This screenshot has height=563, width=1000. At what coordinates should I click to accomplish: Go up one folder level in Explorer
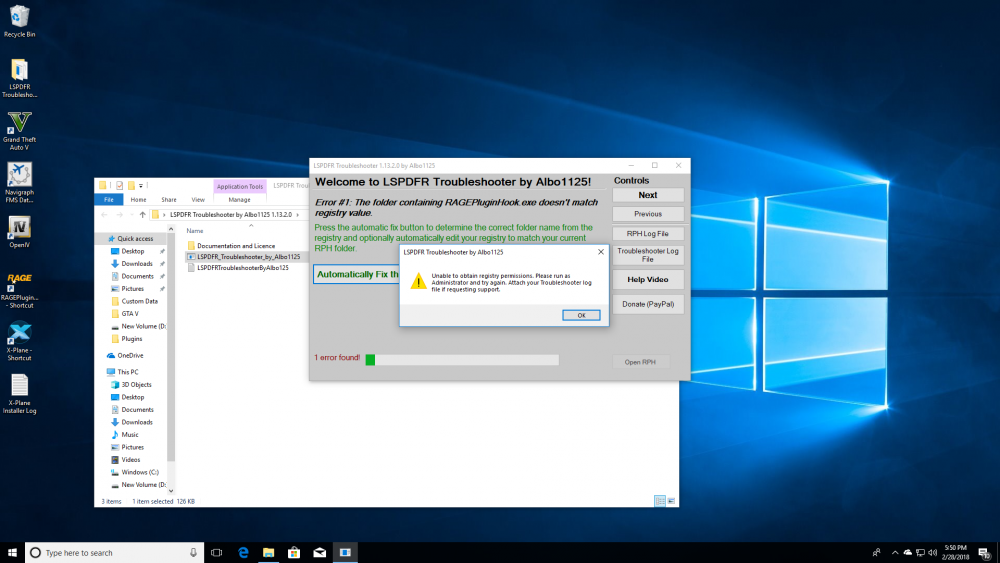pos(142,215)
